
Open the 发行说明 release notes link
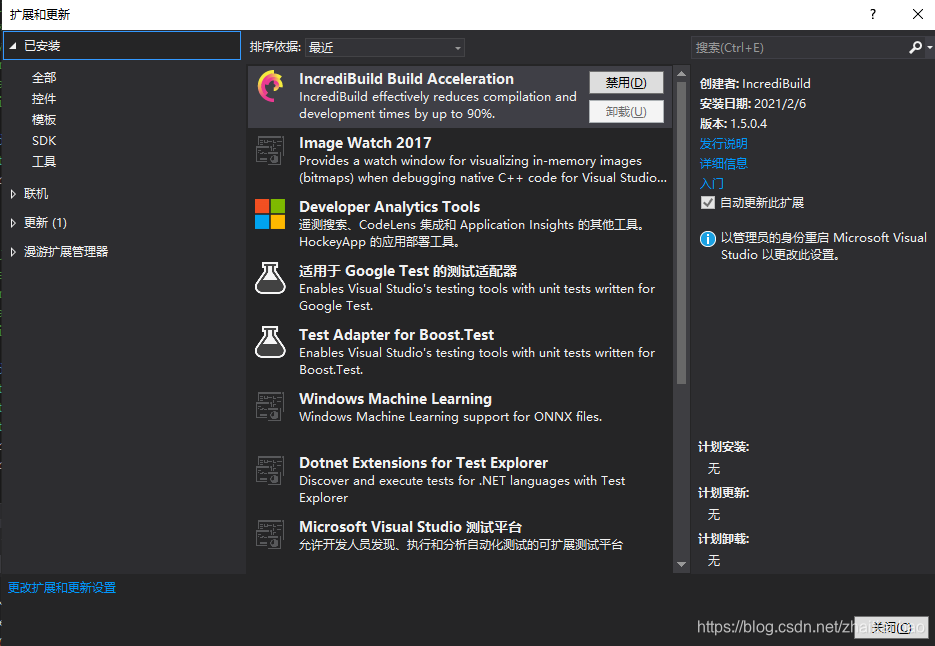(x=723, y=144)
